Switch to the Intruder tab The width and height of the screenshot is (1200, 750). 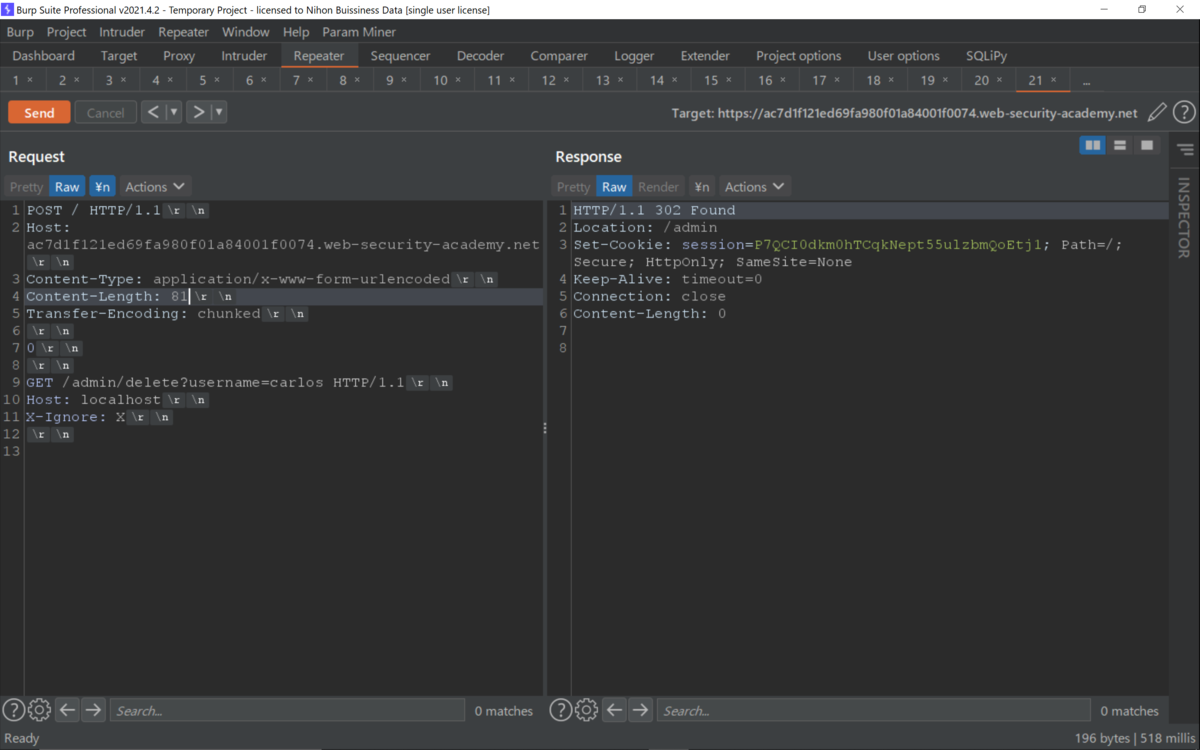(x=245, y=56)
